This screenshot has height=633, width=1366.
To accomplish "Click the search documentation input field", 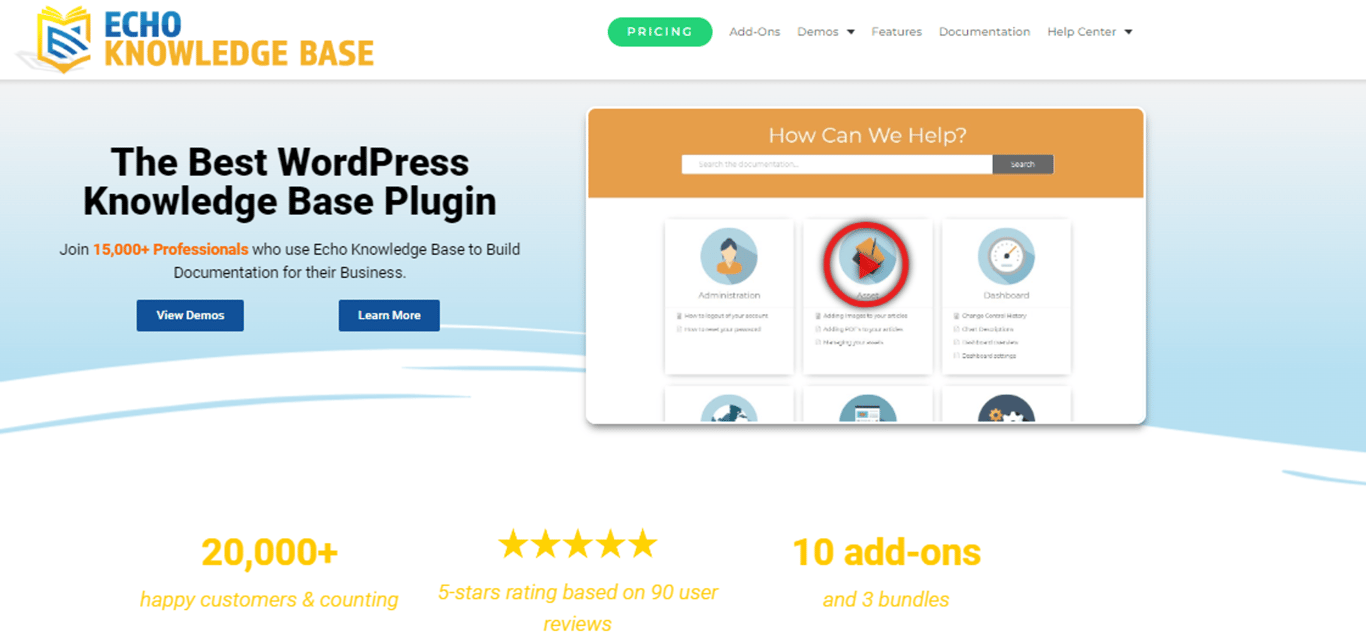I will 837,164.
